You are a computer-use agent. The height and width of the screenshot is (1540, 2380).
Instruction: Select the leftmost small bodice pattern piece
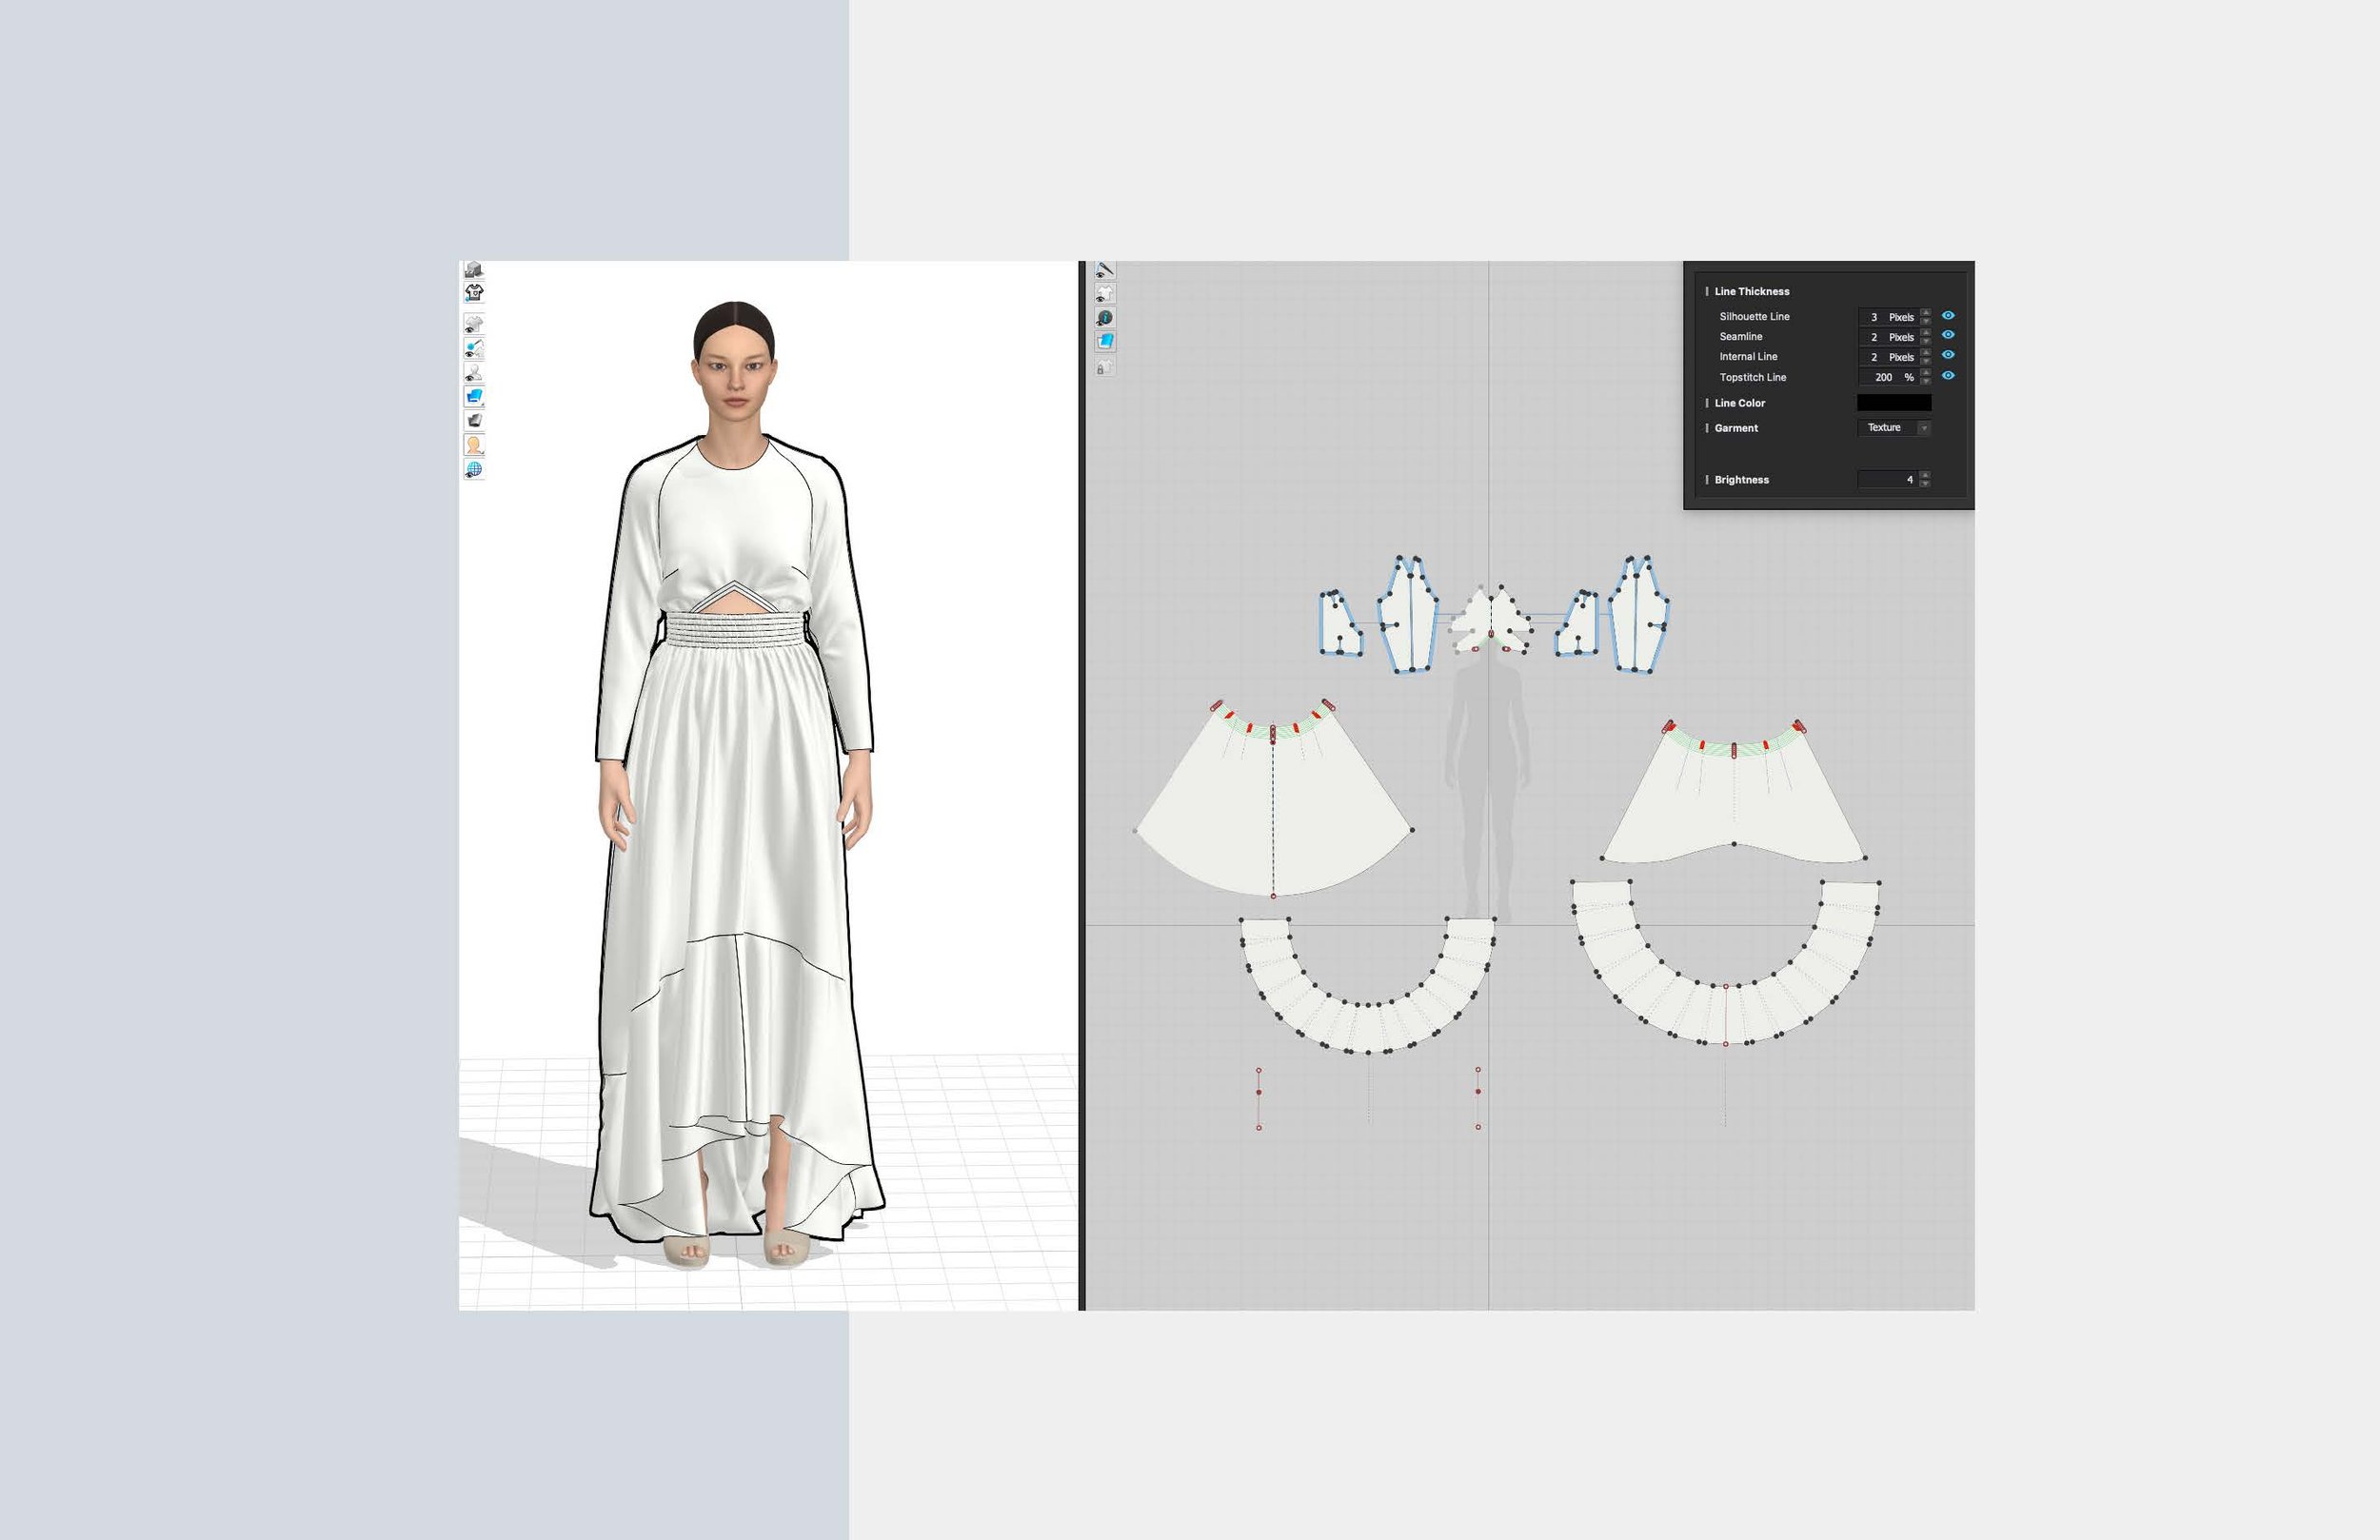(x=1339, y=625)
